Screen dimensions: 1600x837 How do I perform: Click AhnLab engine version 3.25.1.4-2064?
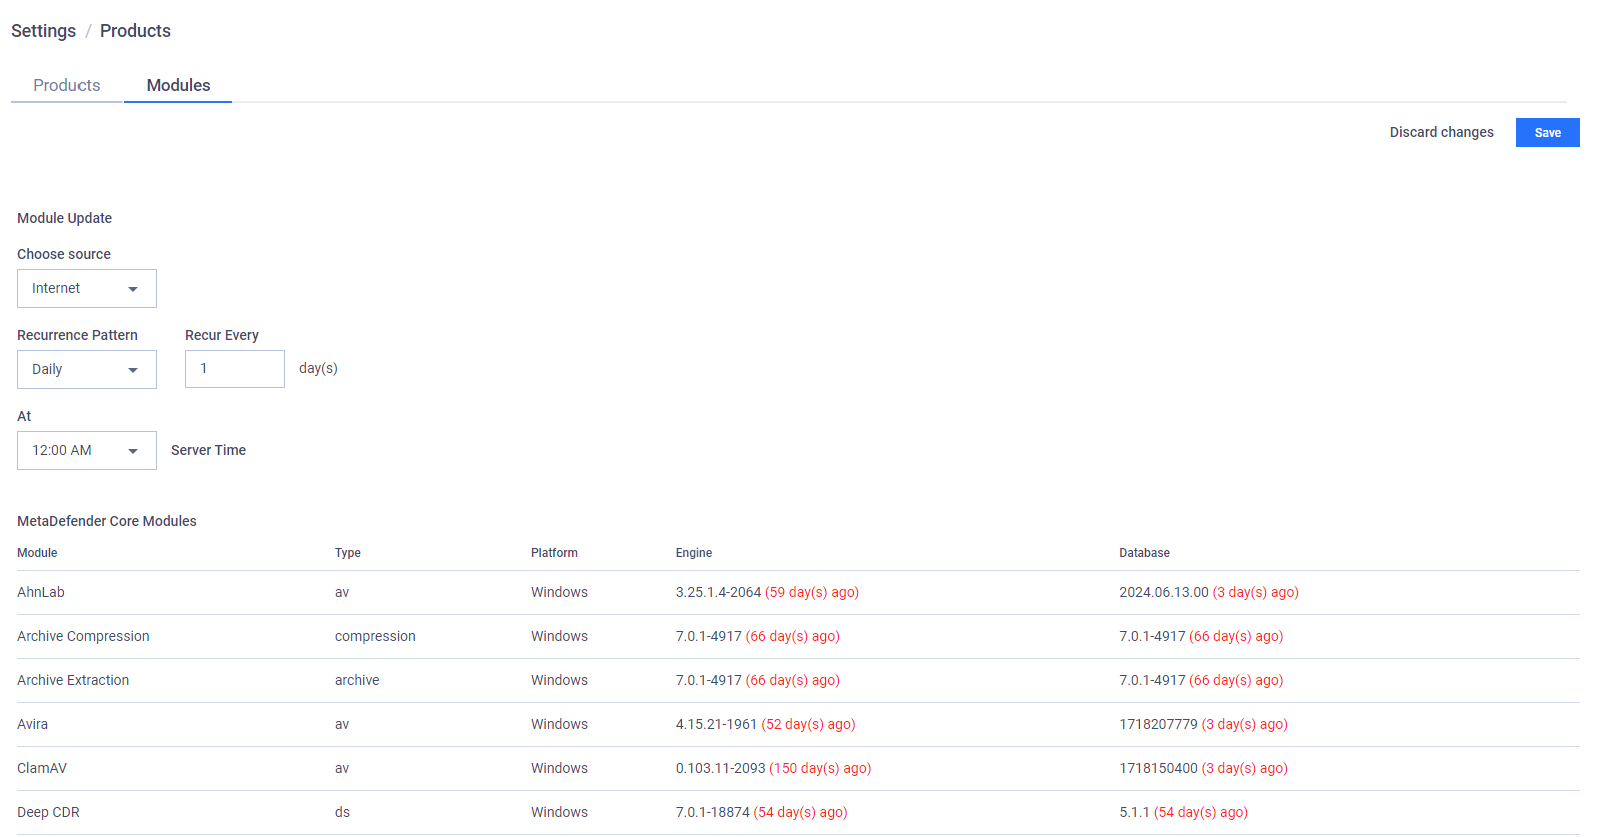click(718, 592)
